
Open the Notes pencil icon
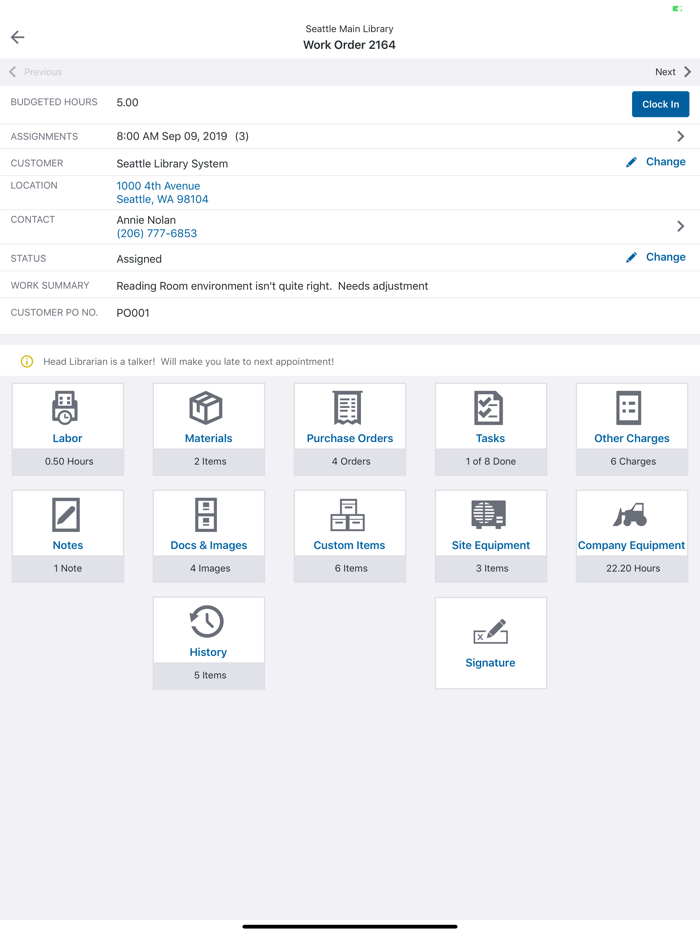pyautogui.click(x=66, y=515)
